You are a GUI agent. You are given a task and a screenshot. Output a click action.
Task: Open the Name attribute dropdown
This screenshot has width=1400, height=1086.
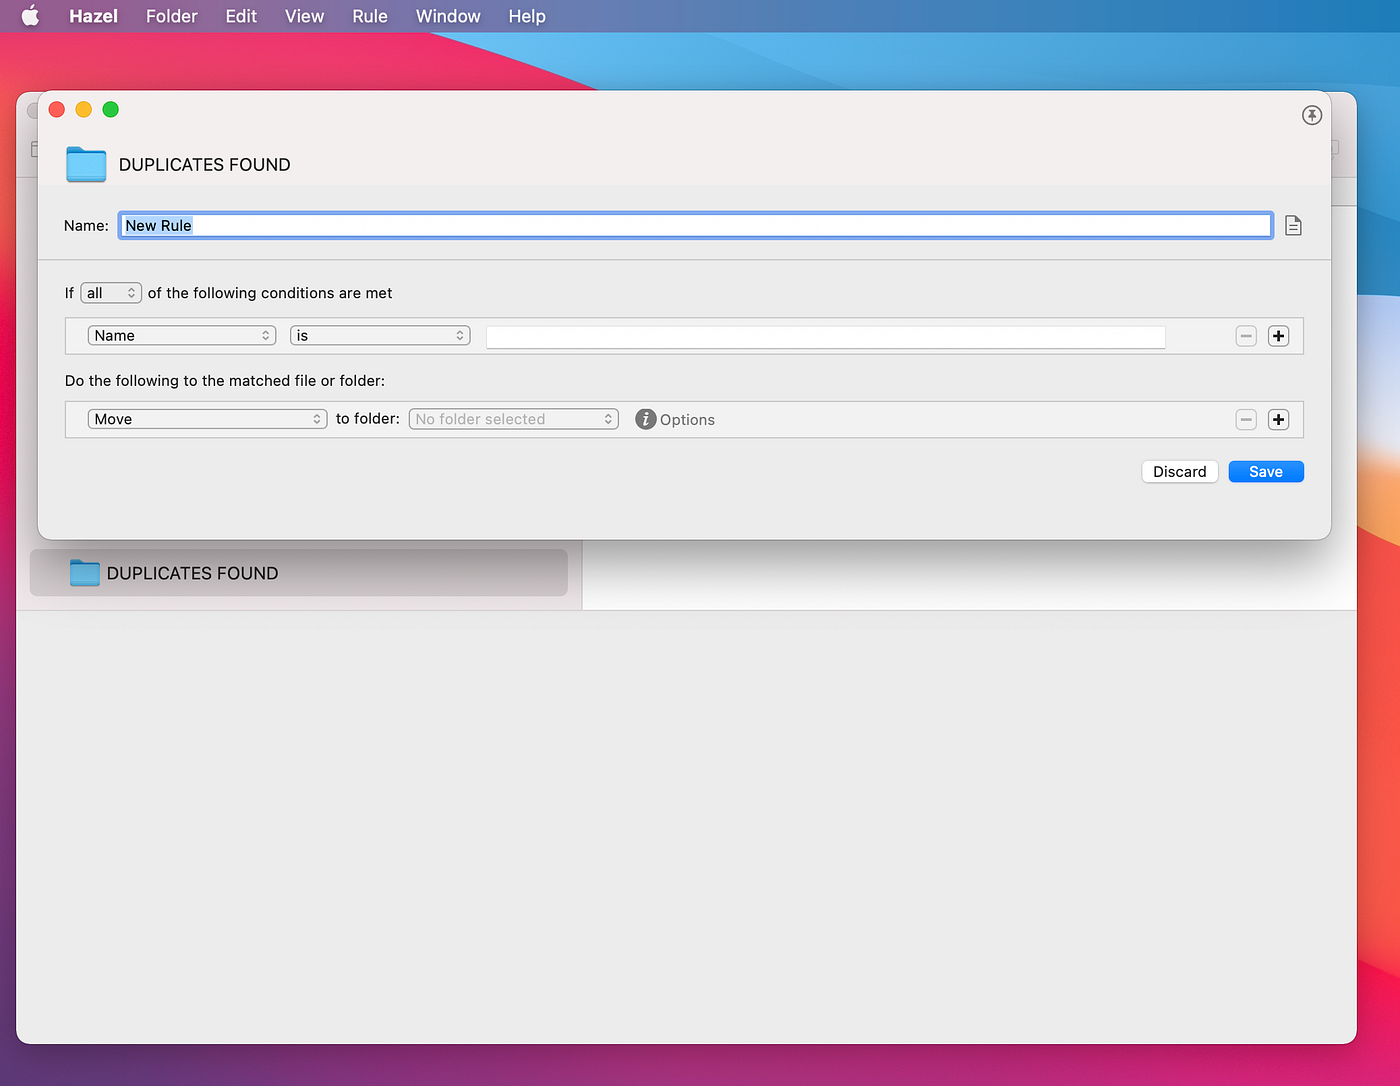coord(182,336)
